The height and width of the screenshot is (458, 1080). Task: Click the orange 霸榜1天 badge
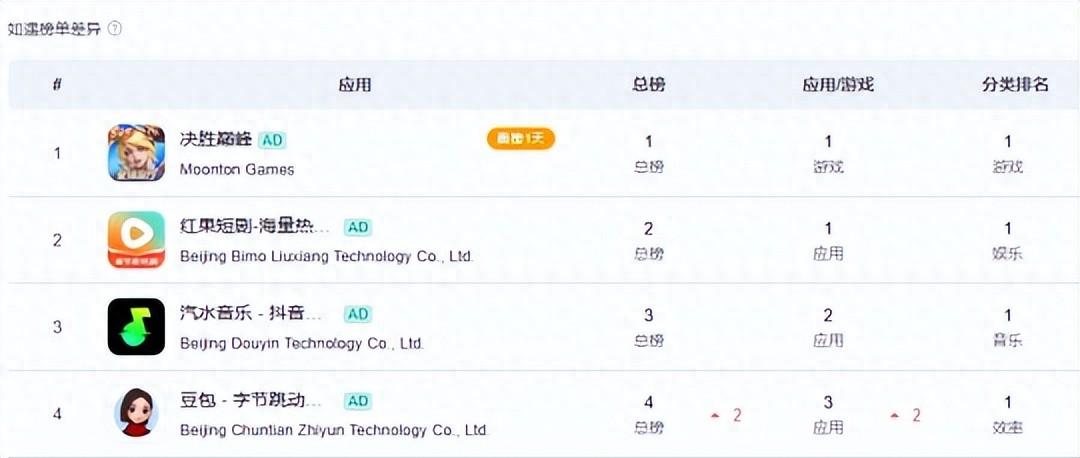point(520,138)
